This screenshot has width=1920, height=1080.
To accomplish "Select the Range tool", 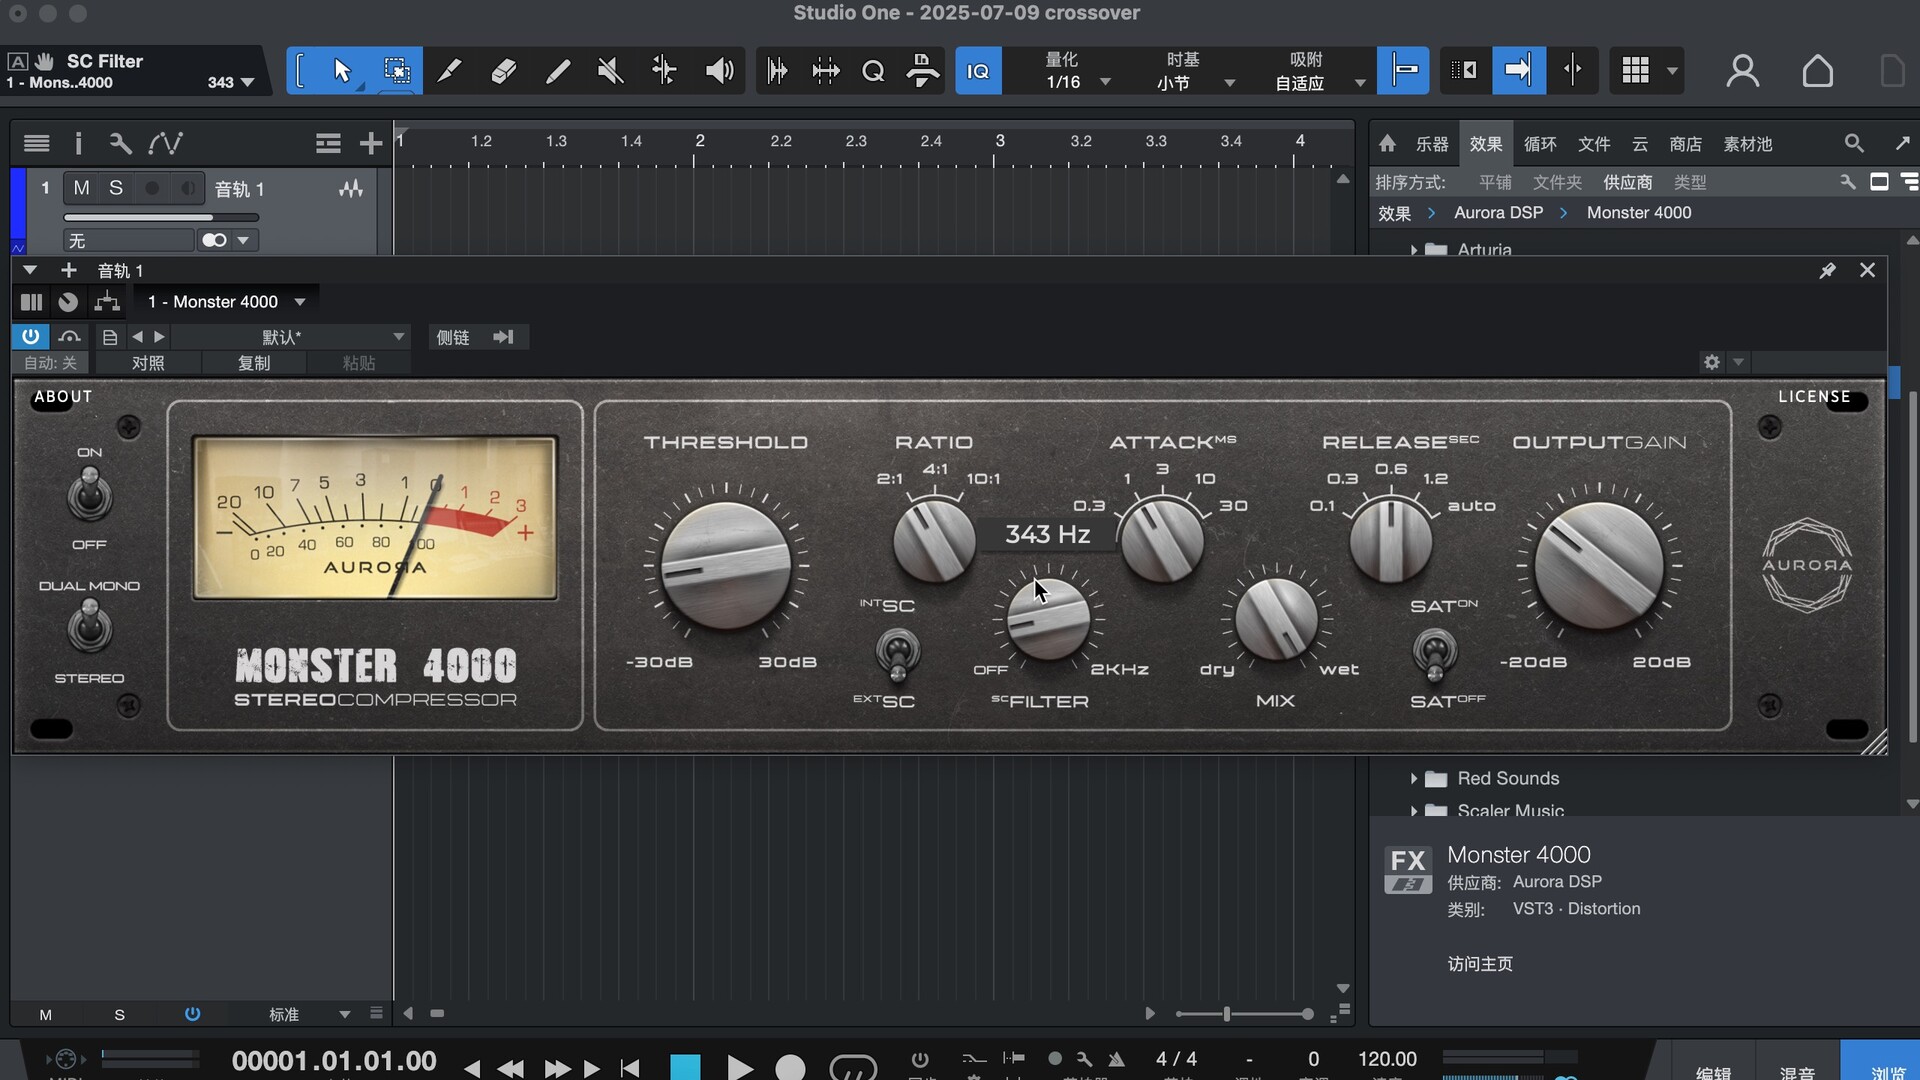I will 396,71.
